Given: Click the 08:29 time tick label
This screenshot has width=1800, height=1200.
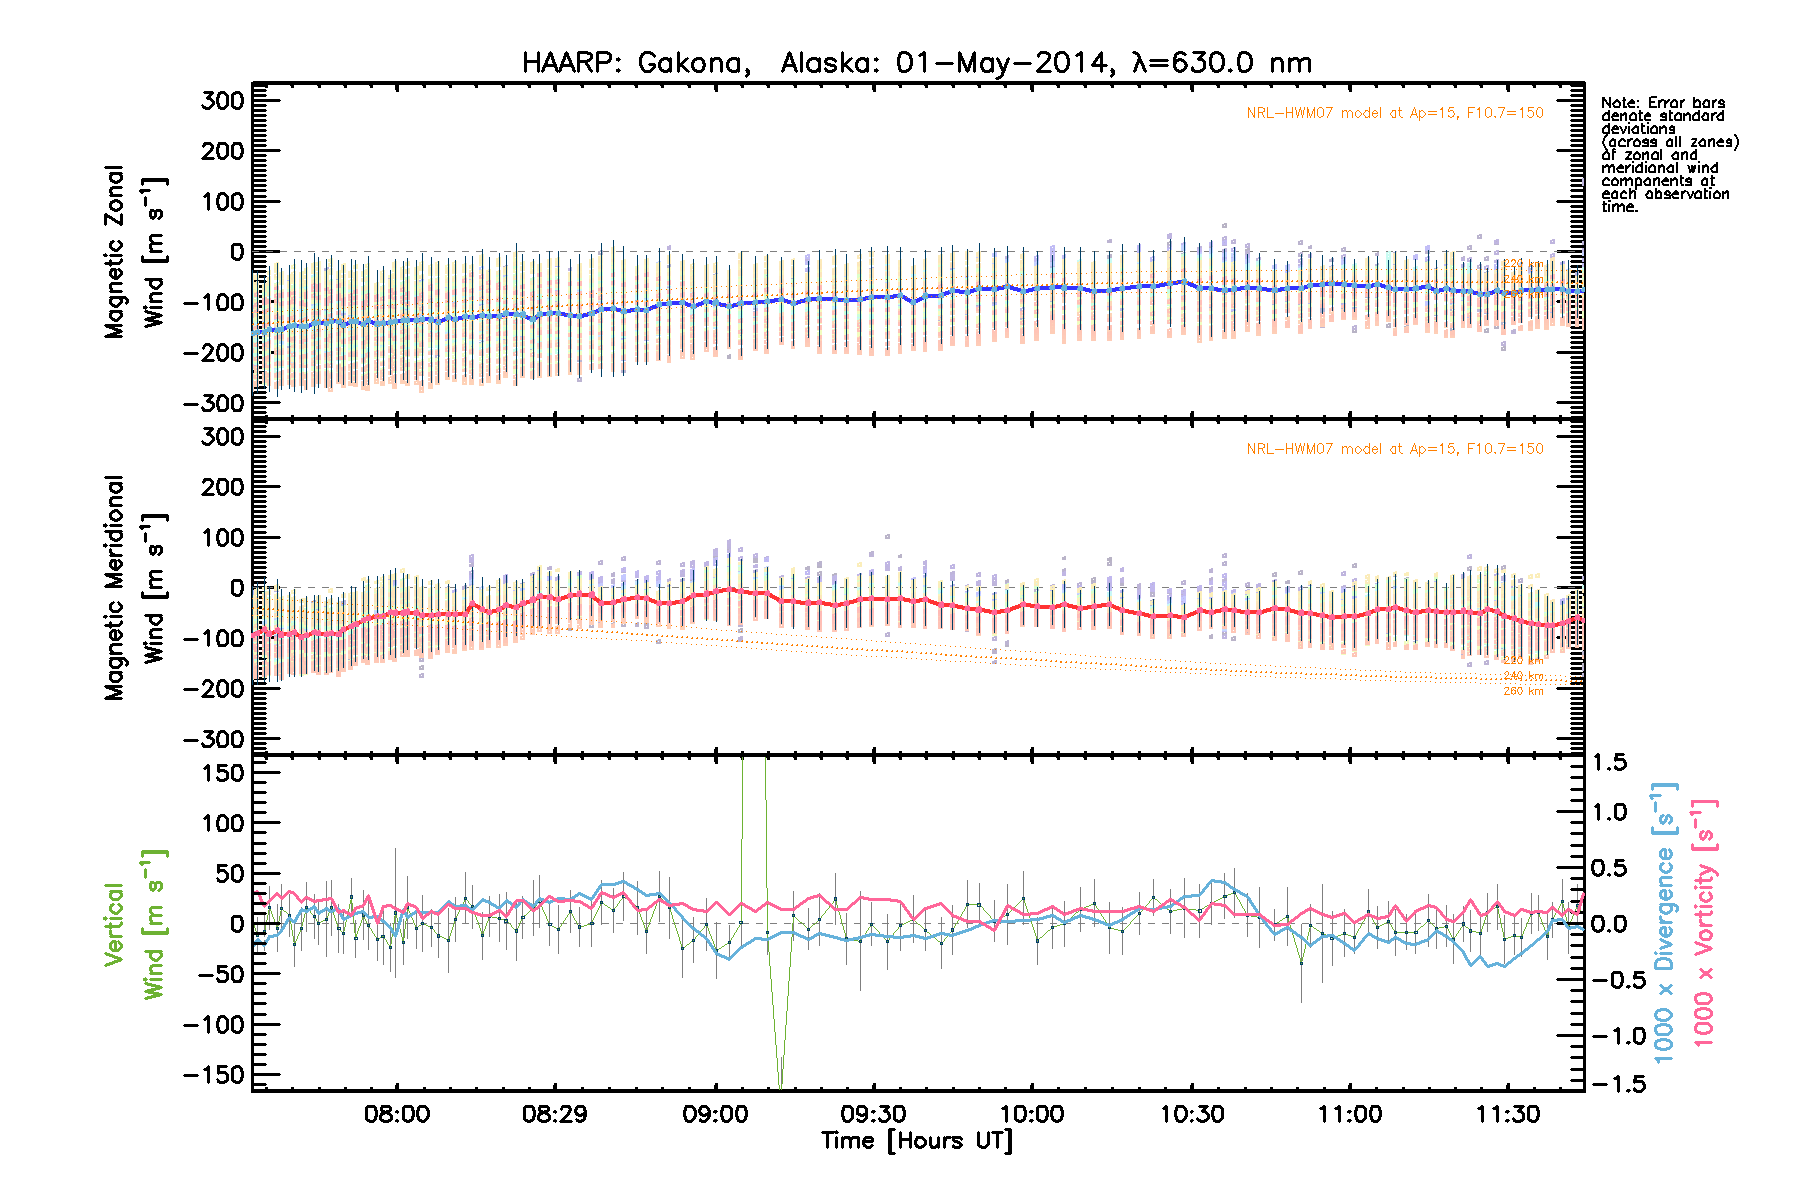Looking at the screenshot, I should (555, 1114).
